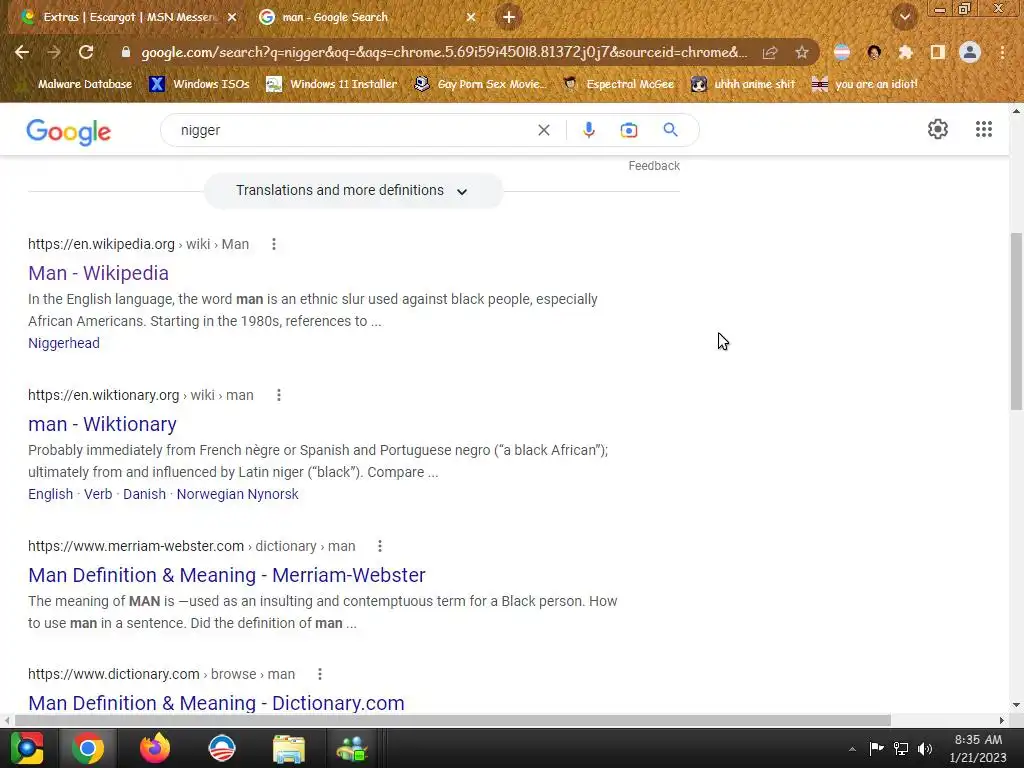Open the 'man - Wiktionary' result
The width and height of the screenshot is (1024, 768).
click(x=102, y=424)
